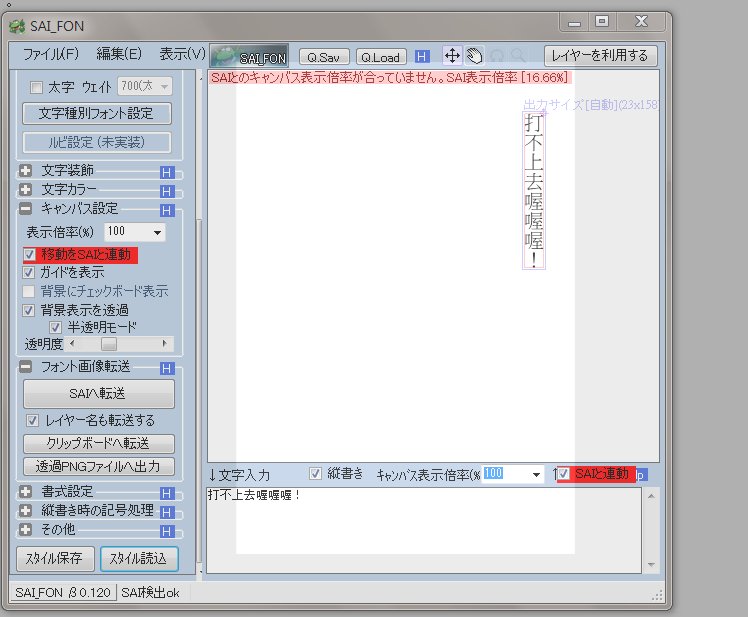Viewport: 748px width, 617px height.
Task: Click the 透明度 slider left arrow
Action: (73, 343)
